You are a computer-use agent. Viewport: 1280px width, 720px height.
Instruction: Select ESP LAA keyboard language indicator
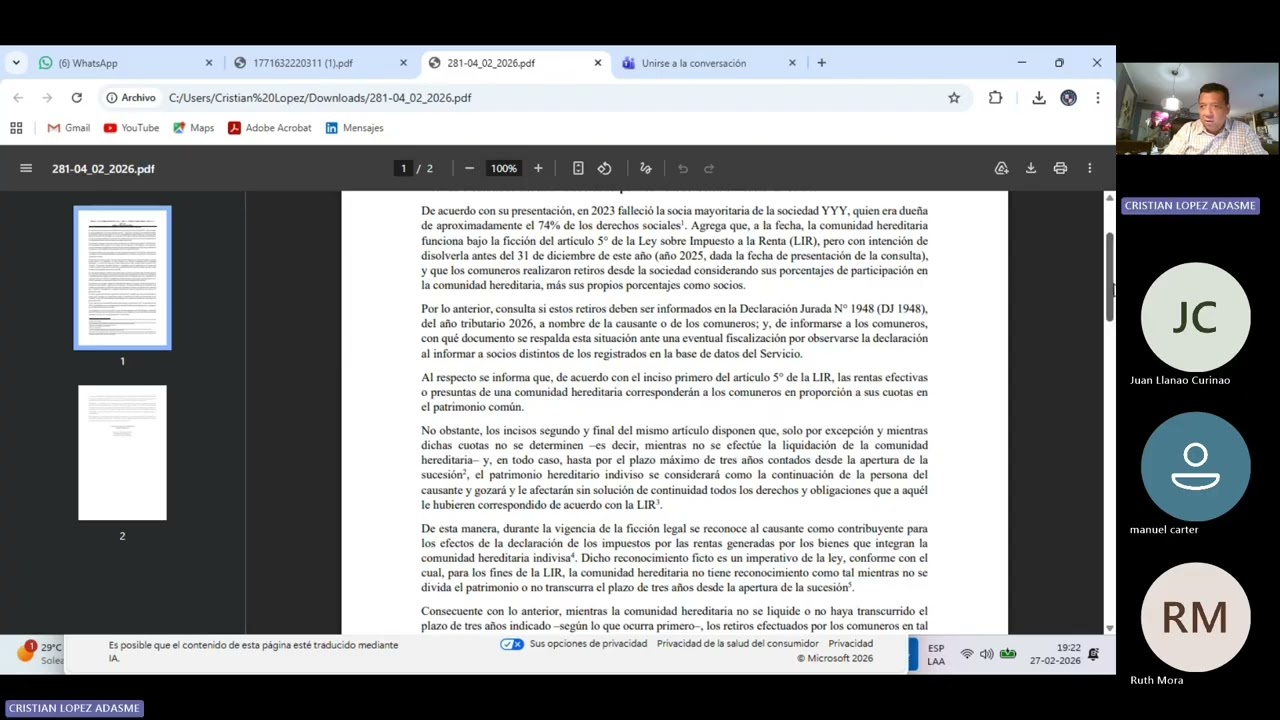pyautogui.click(x=936, y=654)
